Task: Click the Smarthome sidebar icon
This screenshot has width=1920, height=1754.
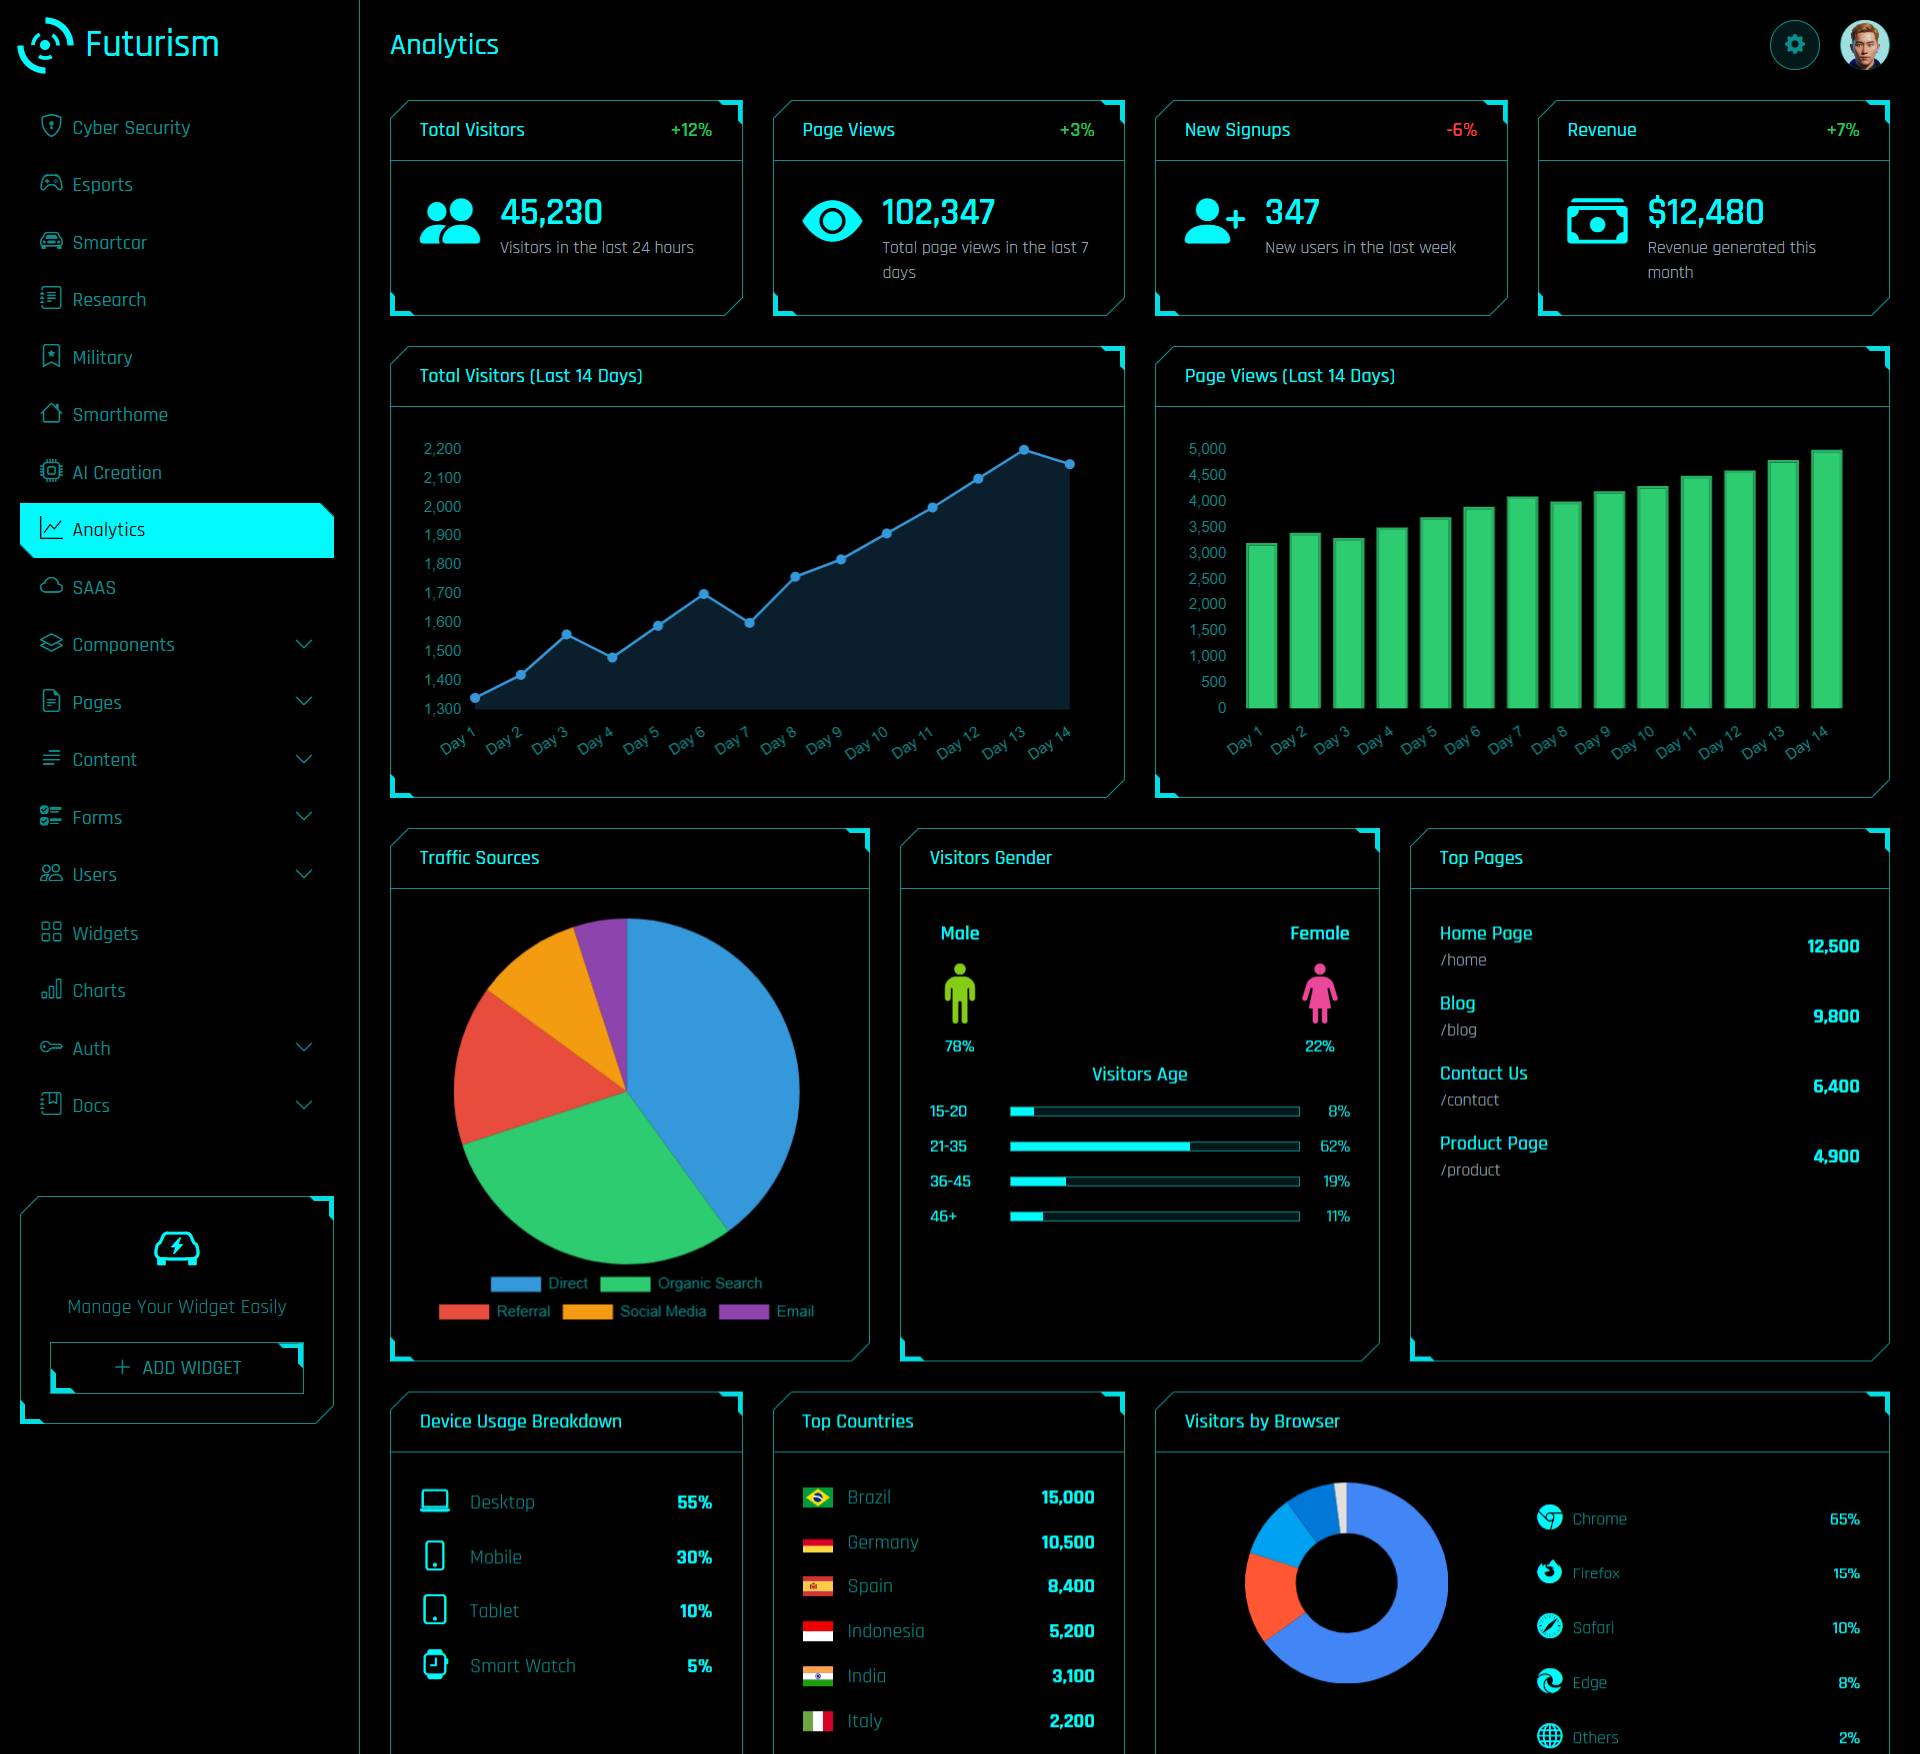Action: (x=49, y=413)
